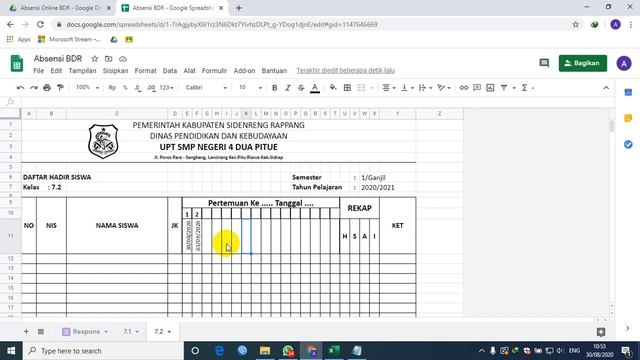Viewport: 640px width, 360px height.
Task: Star the Absensi BDR document
Action: click(95, 59)
